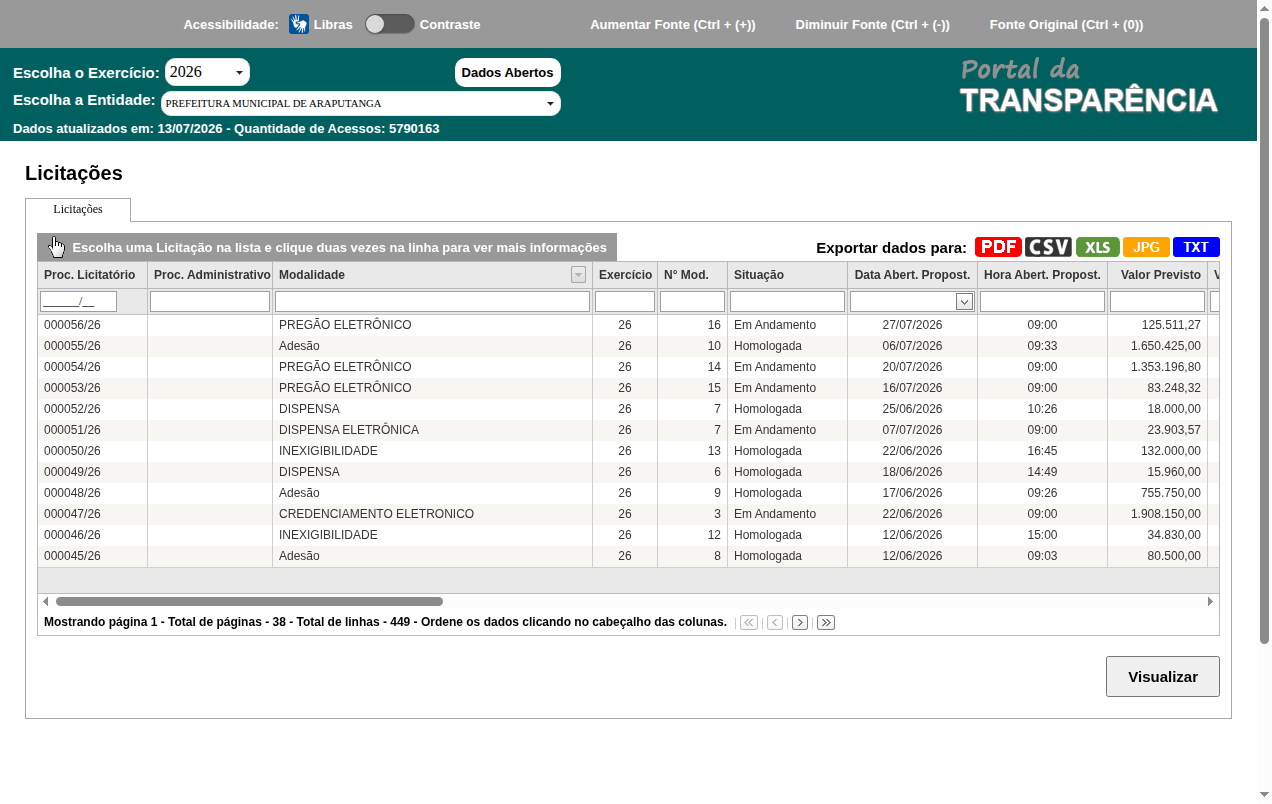Go to the previous page of results

click(x=774, y=622)
